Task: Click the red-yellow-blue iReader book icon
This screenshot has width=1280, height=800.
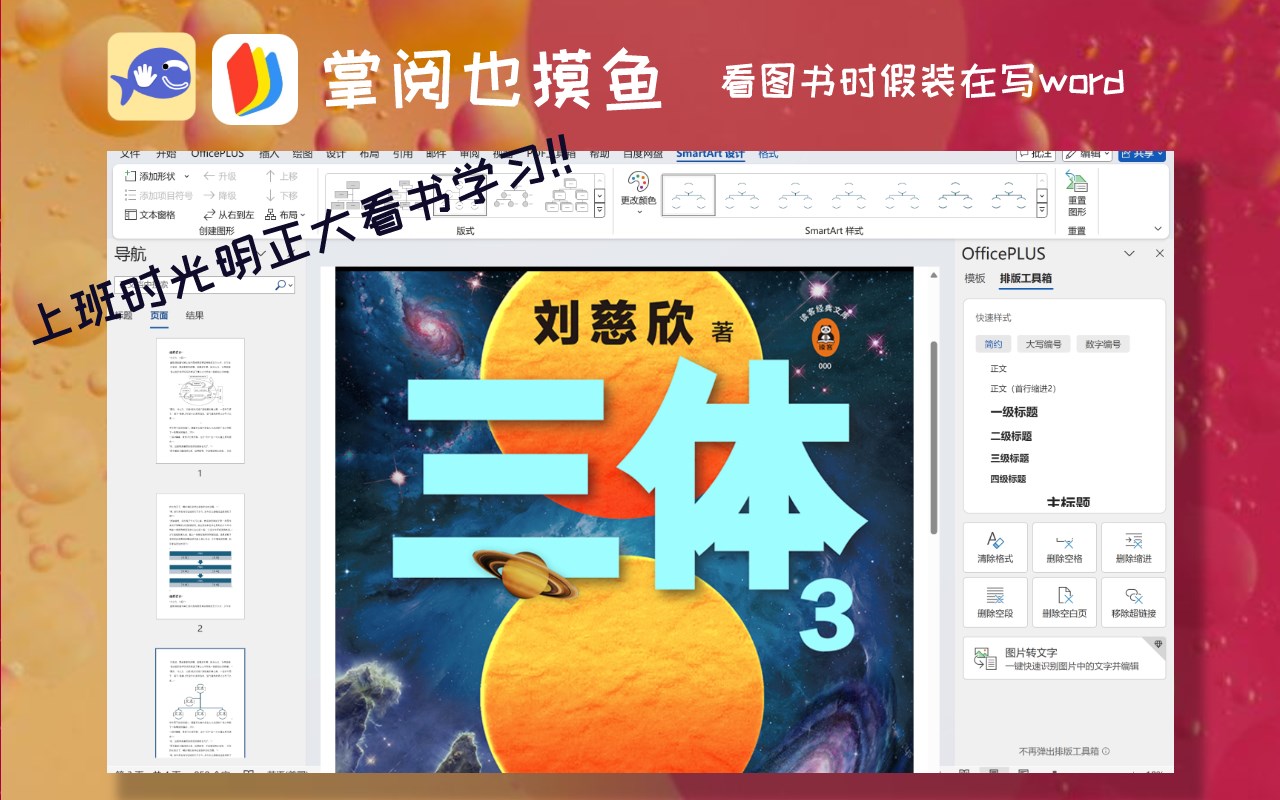Action: 254,79
